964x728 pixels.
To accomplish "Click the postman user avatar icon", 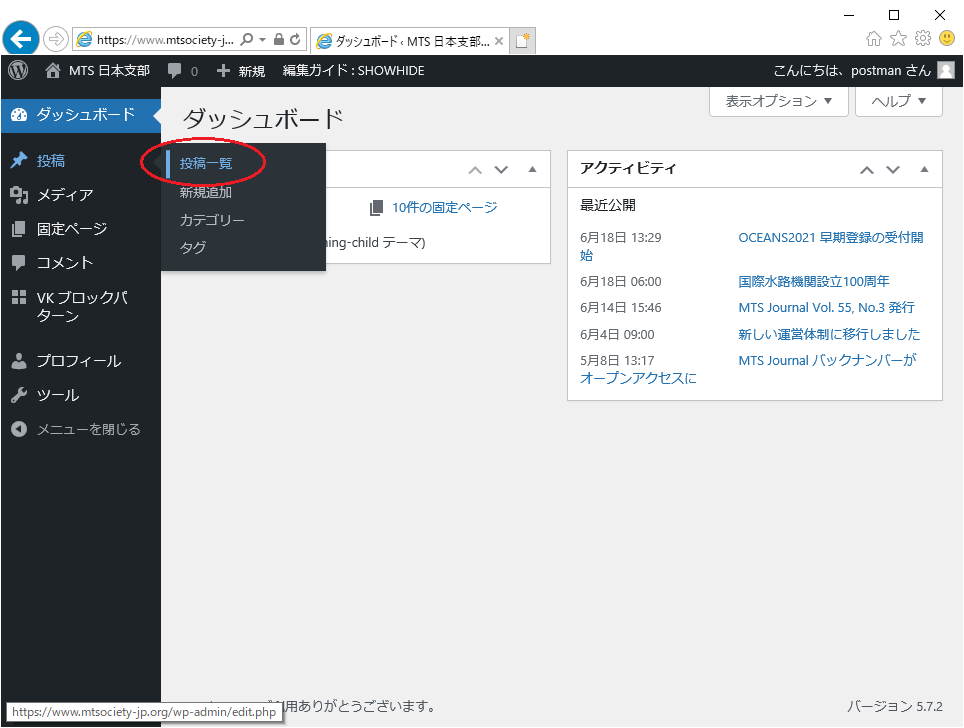I will tap(946, 71).
